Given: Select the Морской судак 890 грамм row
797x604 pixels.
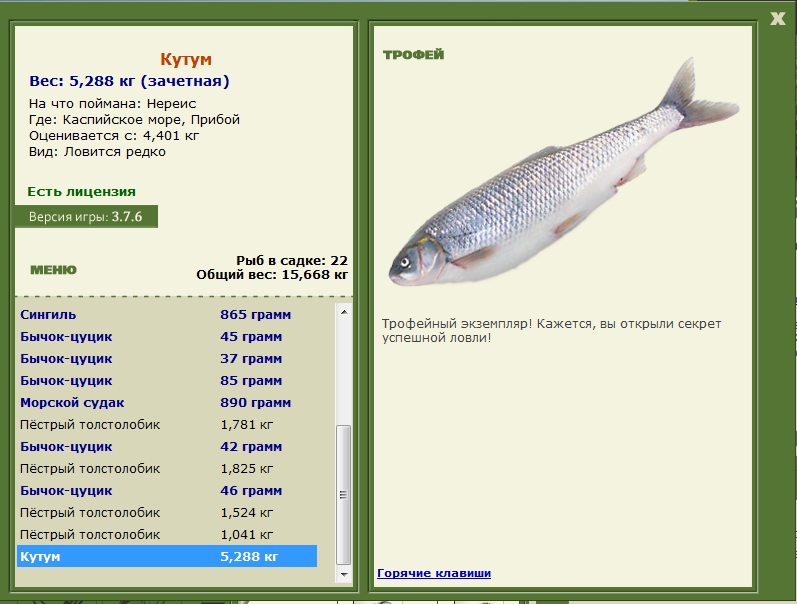Looking at the screenshot, I should (x=167, y=403).
